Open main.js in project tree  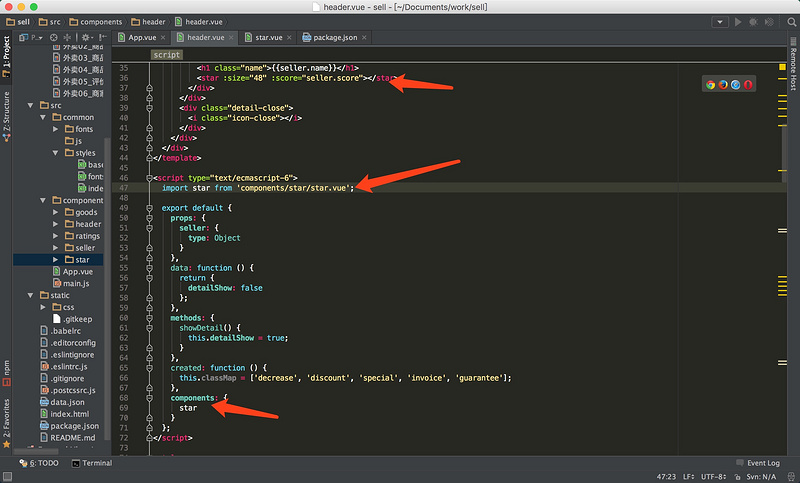71,284
